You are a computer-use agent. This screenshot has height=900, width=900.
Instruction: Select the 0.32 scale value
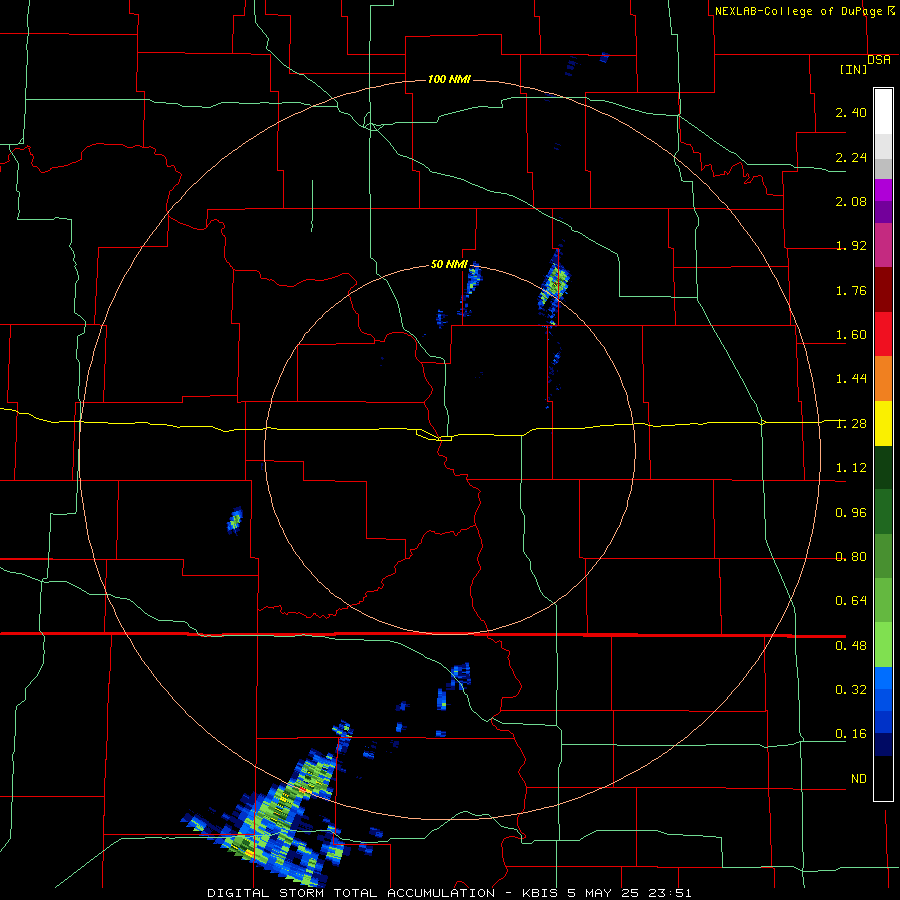(x=851, y=689)
